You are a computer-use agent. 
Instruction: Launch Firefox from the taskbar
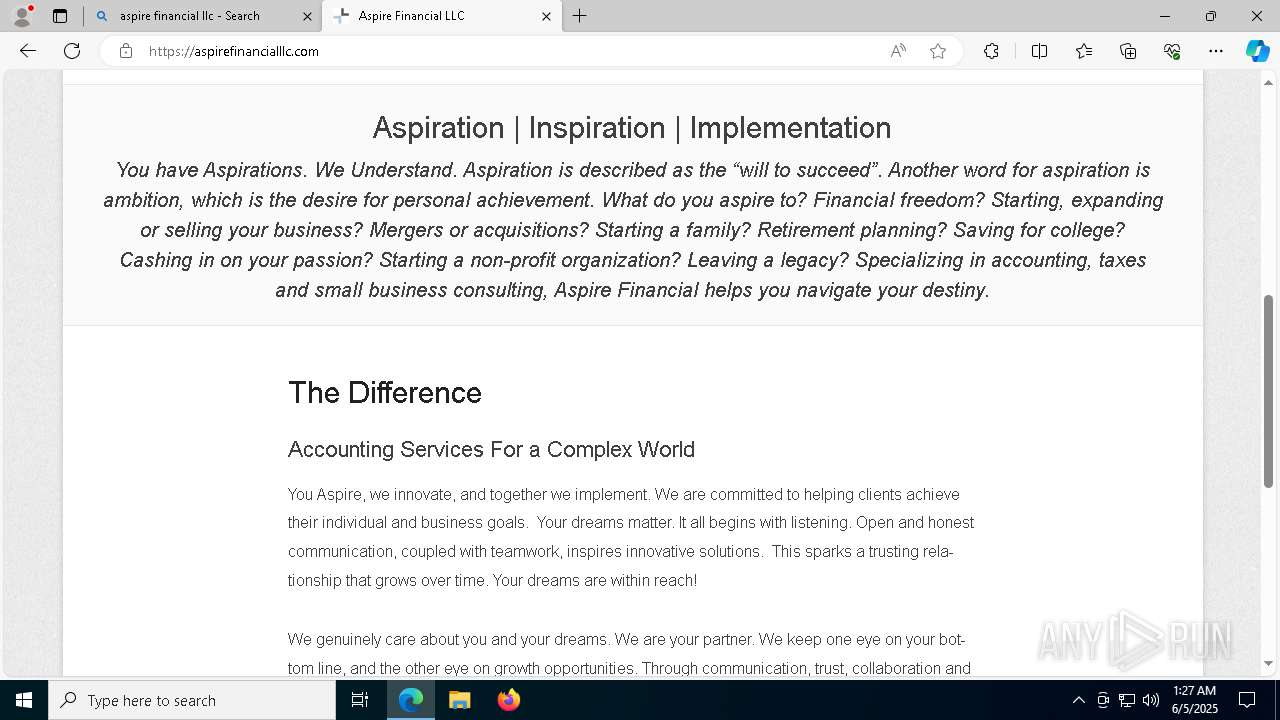click(509, 700)
